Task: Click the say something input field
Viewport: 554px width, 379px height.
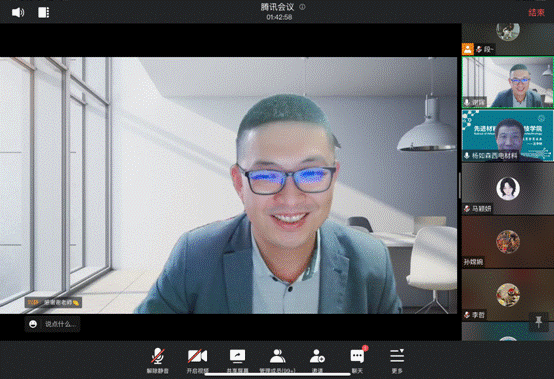Action: tap(52, 324)
